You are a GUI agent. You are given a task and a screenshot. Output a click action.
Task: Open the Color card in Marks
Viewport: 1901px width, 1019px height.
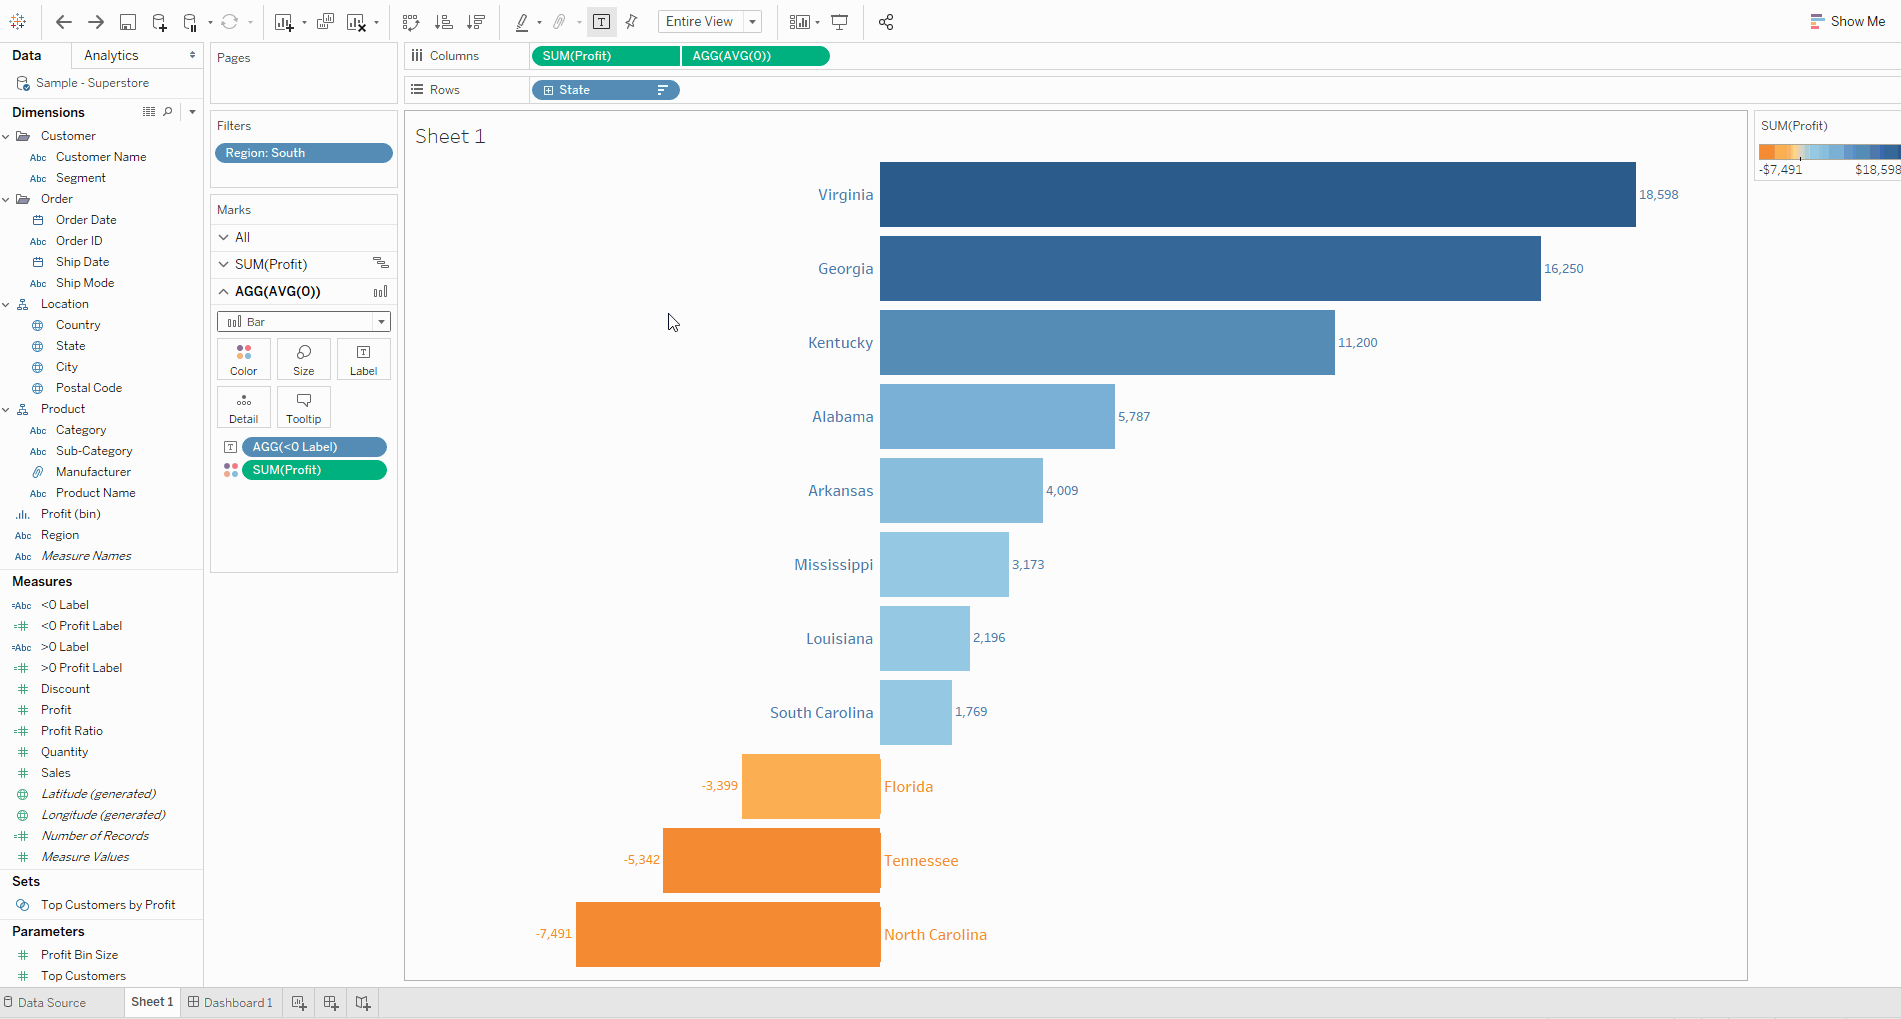(x=244, y=360)
